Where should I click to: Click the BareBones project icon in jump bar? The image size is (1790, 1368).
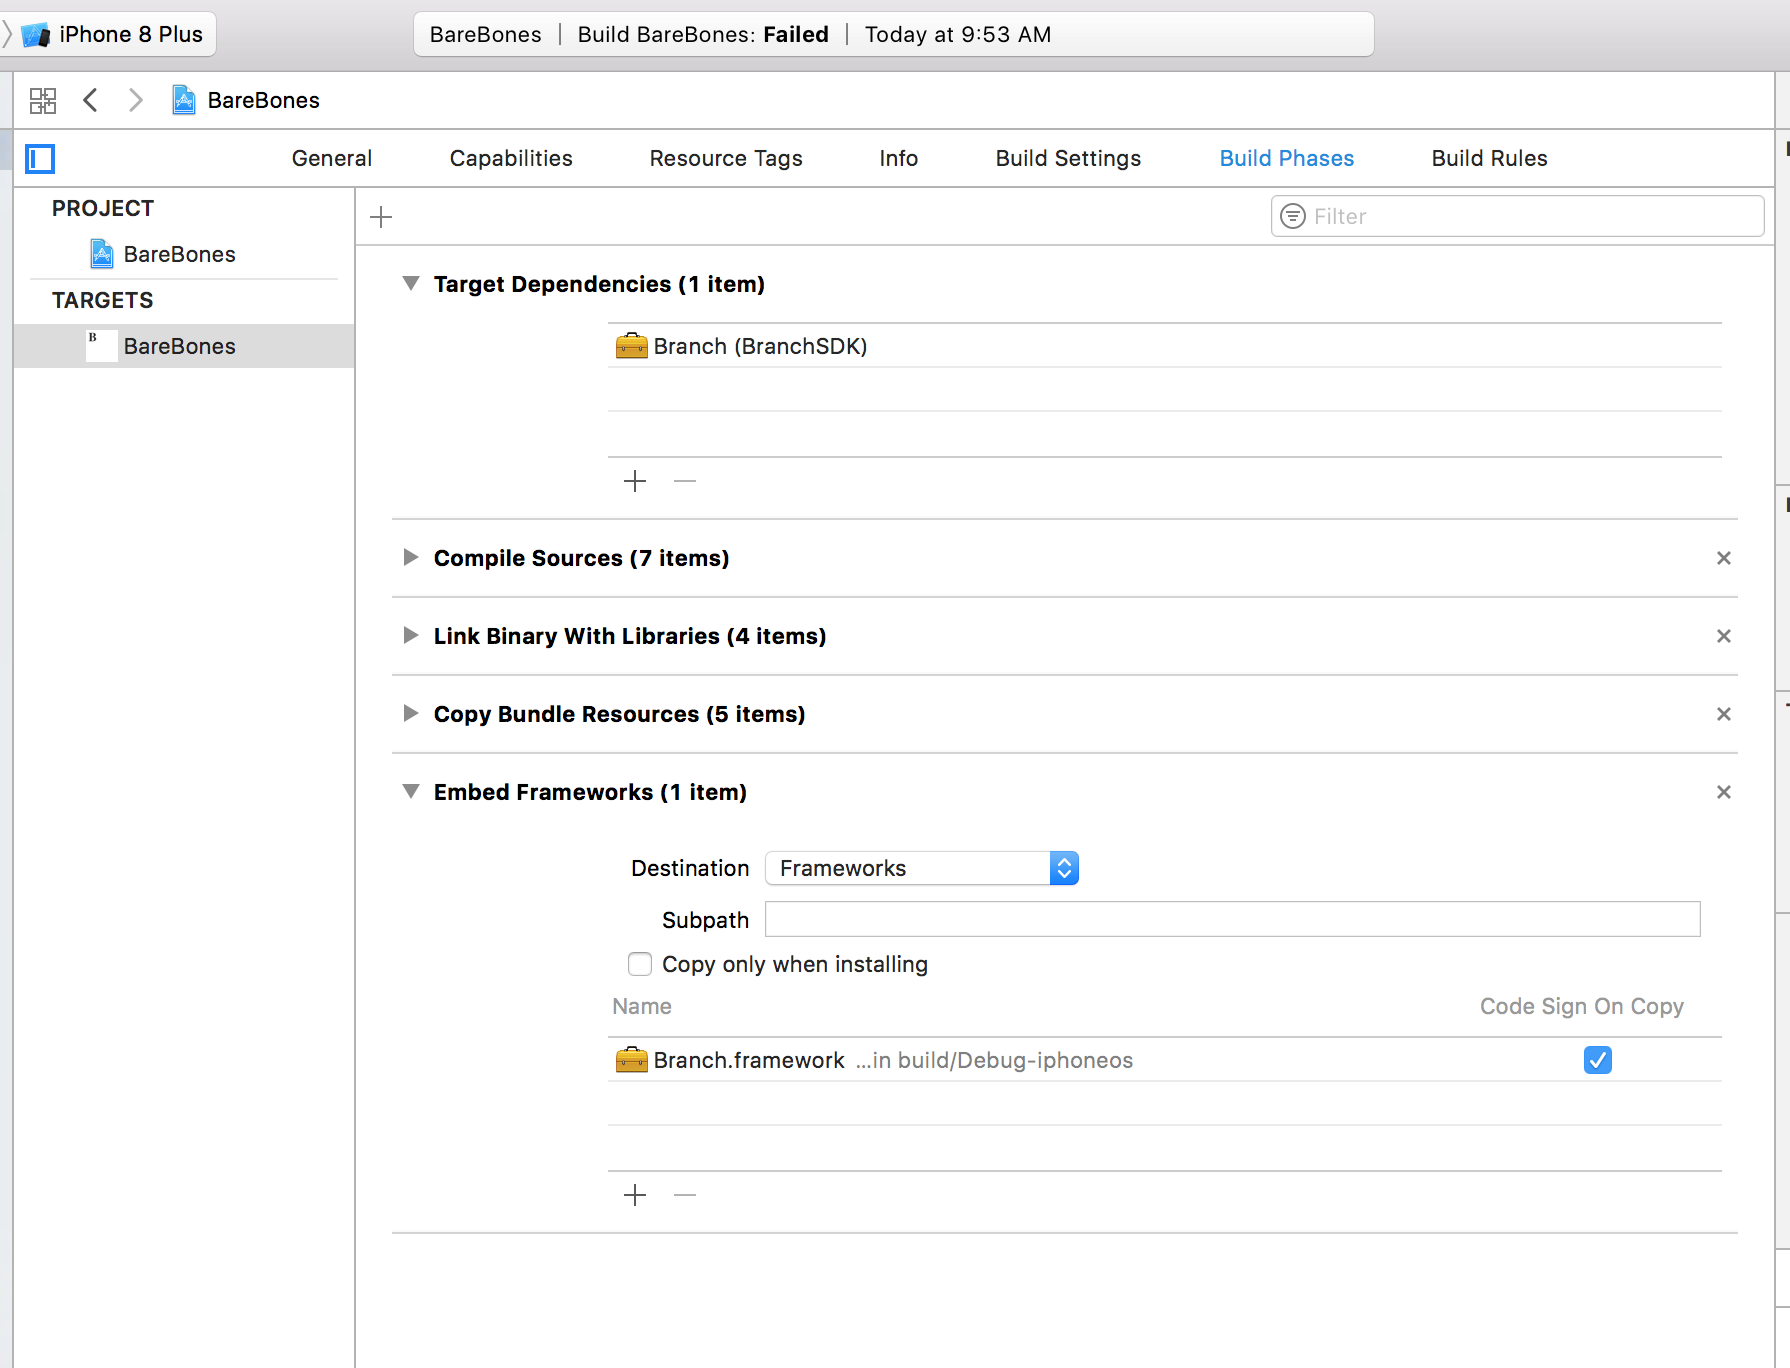(184, 100)
